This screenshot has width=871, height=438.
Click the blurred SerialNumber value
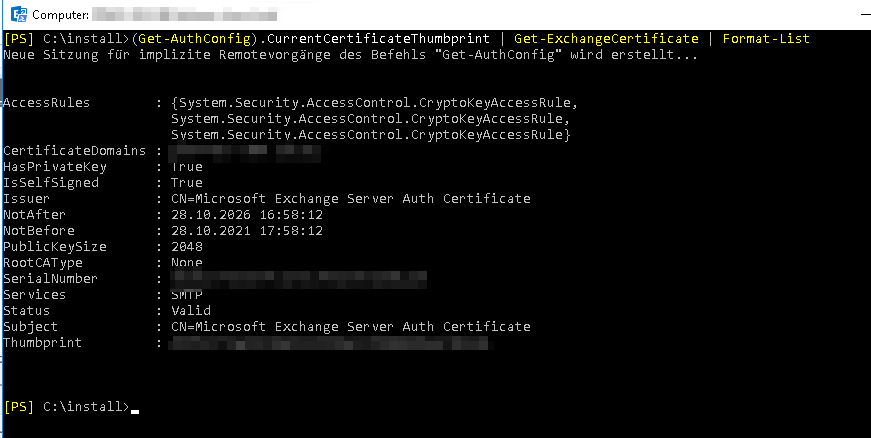(298, 279)
